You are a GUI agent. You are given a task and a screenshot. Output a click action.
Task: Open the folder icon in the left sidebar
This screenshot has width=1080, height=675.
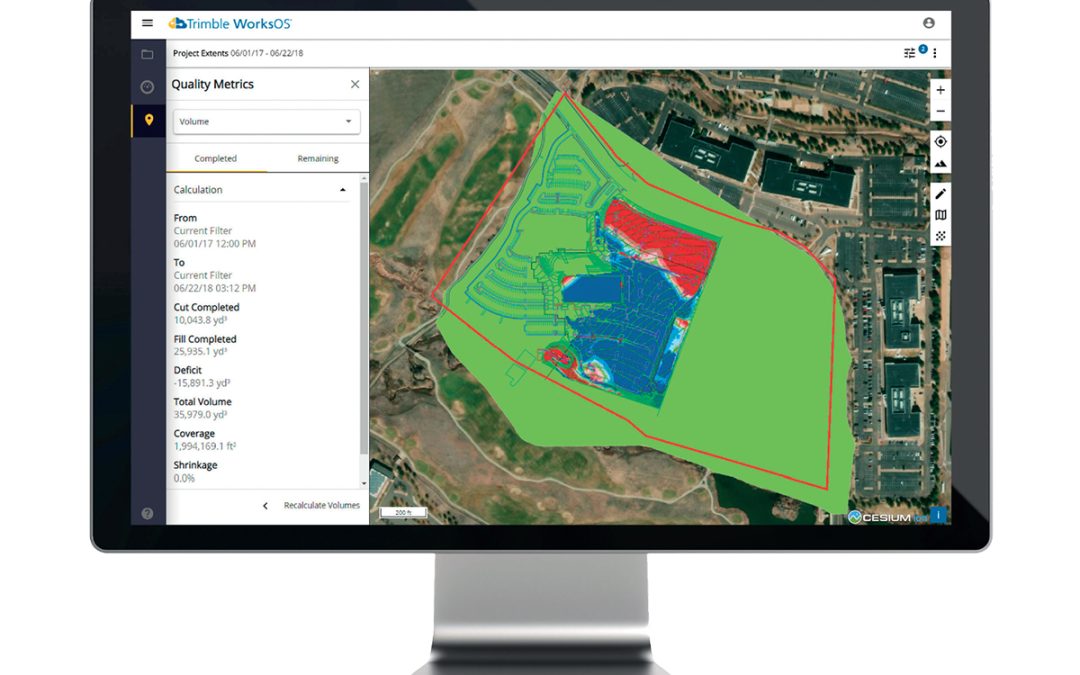[146, 53]
